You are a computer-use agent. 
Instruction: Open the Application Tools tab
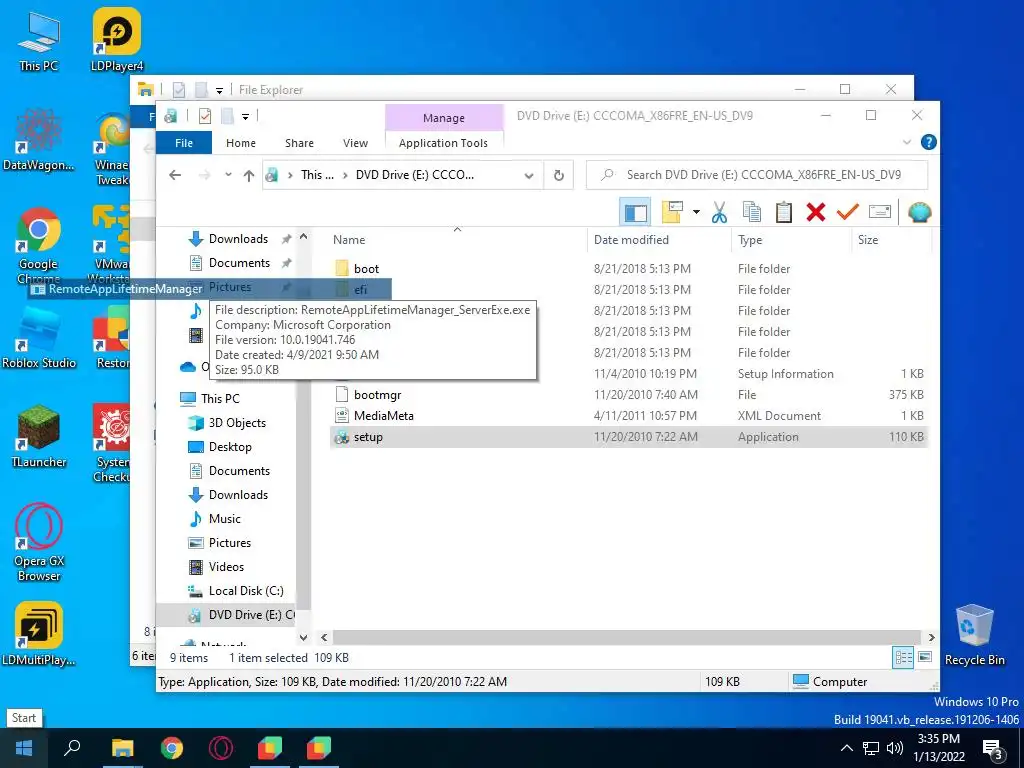(443, 143)
